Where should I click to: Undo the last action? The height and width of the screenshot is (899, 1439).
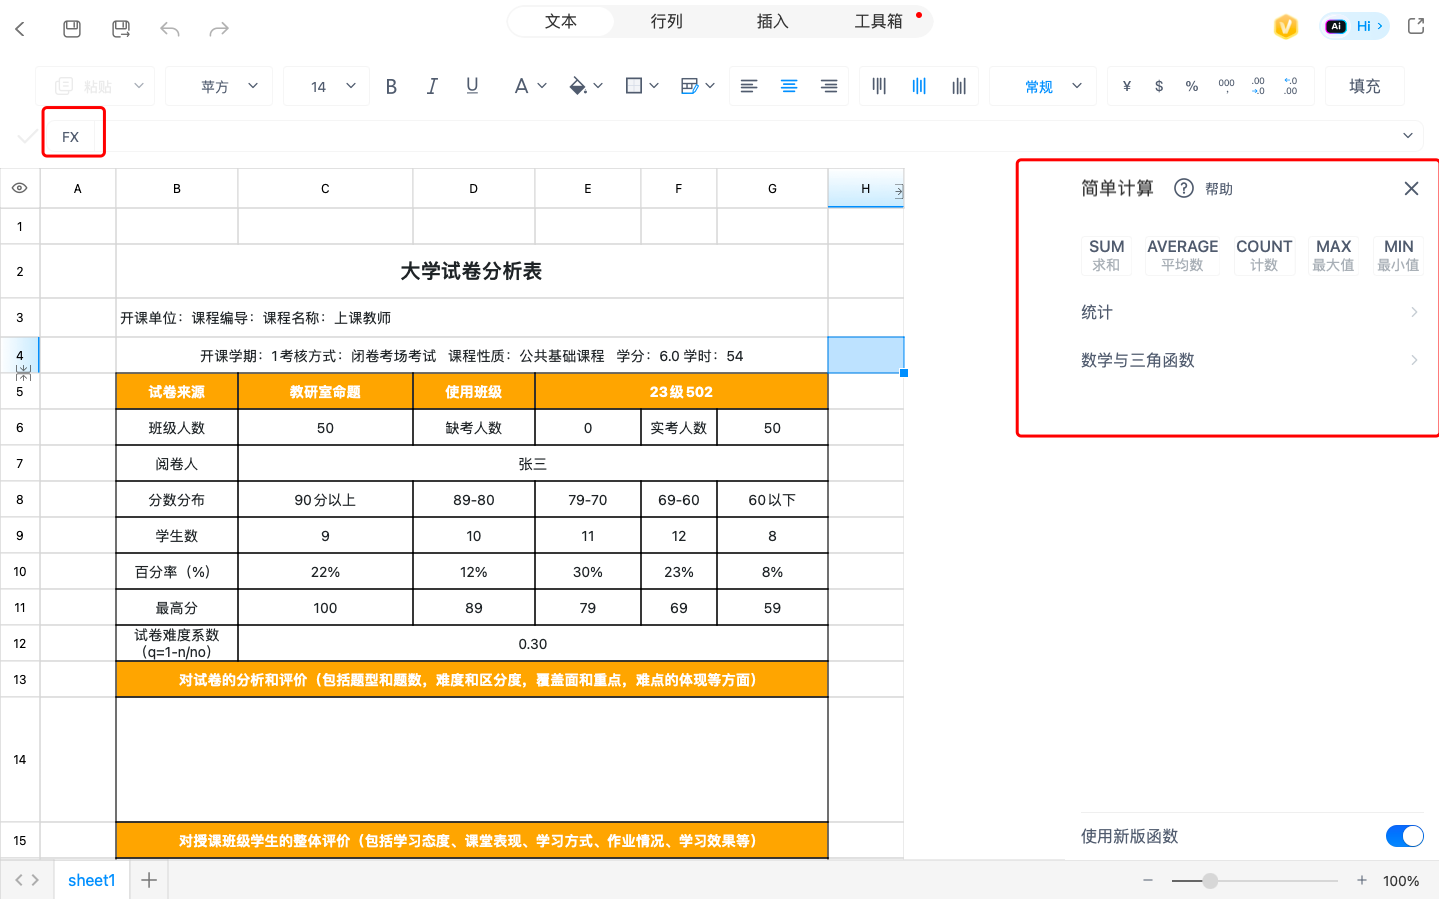(x=170, y=29)
